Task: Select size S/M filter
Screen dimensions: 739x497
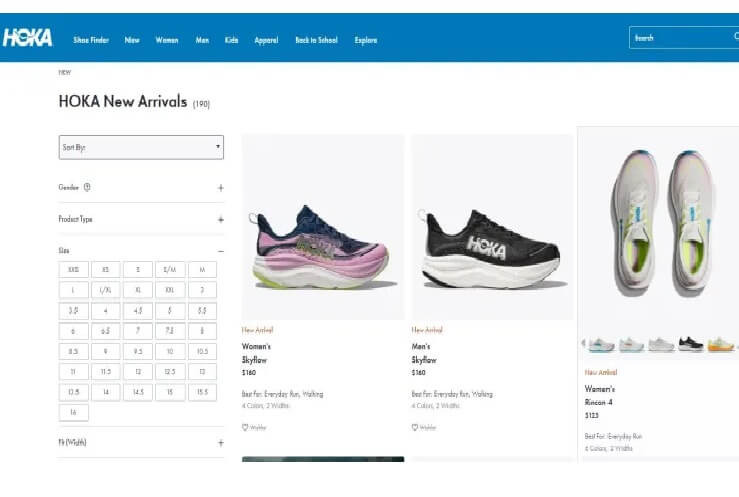Action: click(x=170, y=269)
